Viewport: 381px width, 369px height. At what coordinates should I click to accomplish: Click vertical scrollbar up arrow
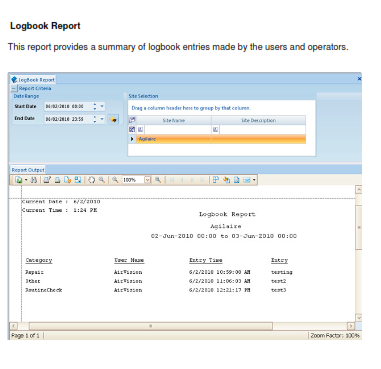point(359,190)
